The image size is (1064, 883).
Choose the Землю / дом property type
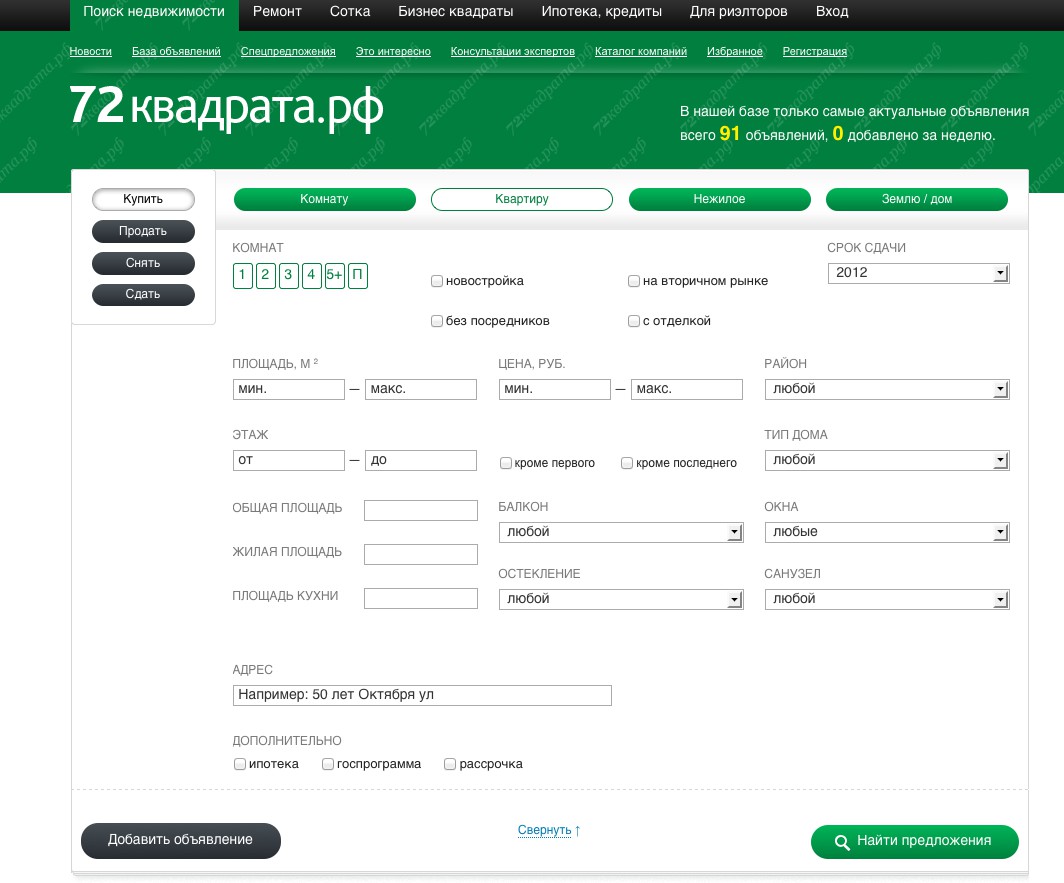[x=917, y=200]
